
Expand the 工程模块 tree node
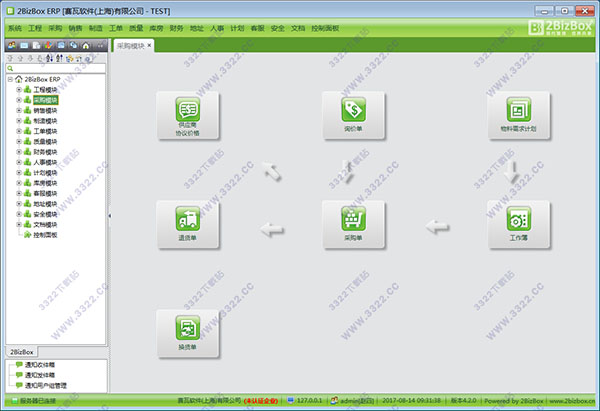[x=19, y=90]
